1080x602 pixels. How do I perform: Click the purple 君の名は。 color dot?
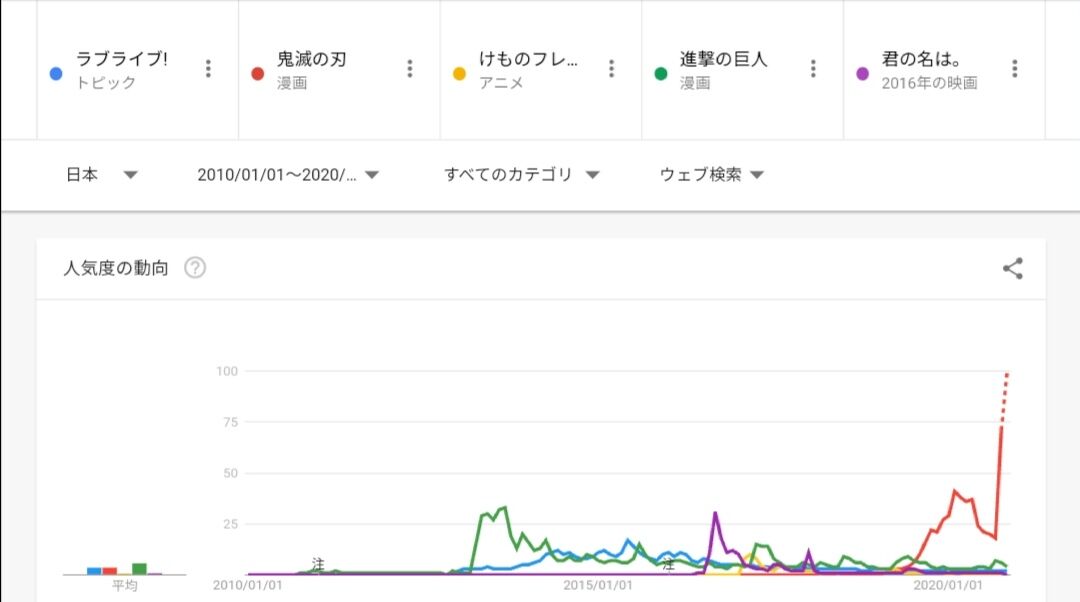[x=863, y=73]
